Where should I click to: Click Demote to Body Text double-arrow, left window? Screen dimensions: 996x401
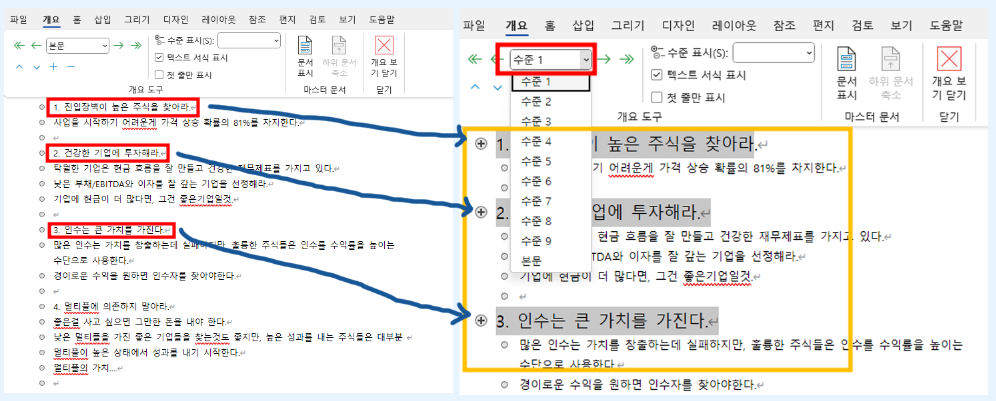pyautogui.click(x=136, y=45)
